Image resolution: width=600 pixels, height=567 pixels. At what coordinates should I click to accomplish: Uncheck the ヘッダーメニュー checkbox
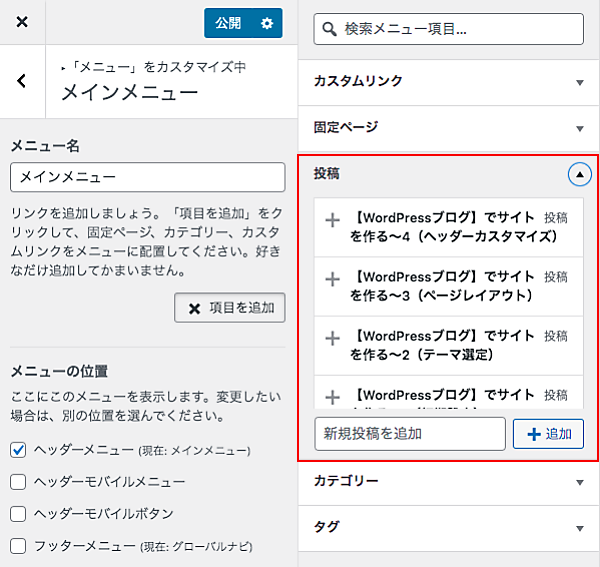click(18, 450)
